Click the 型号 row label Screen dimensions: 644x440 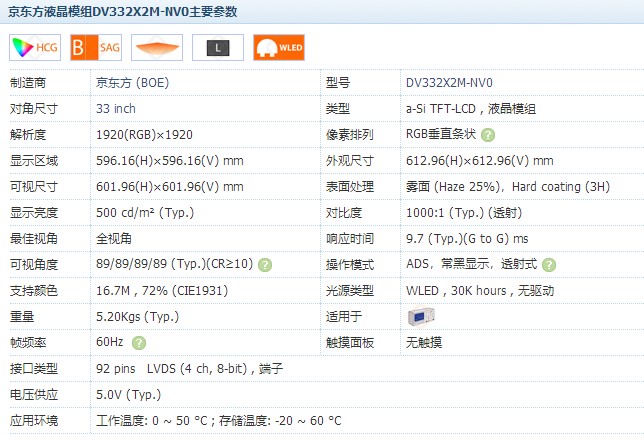338,83
